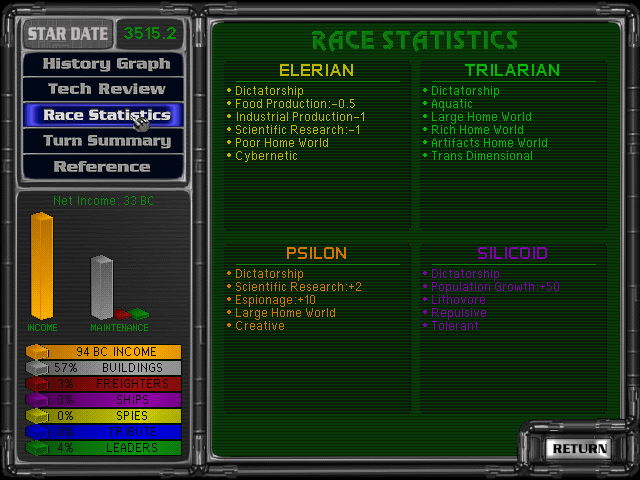Click Elerian's Poor Home World trait
The height and width of the screenshot is (480, 640).
[x=282, y=143]
